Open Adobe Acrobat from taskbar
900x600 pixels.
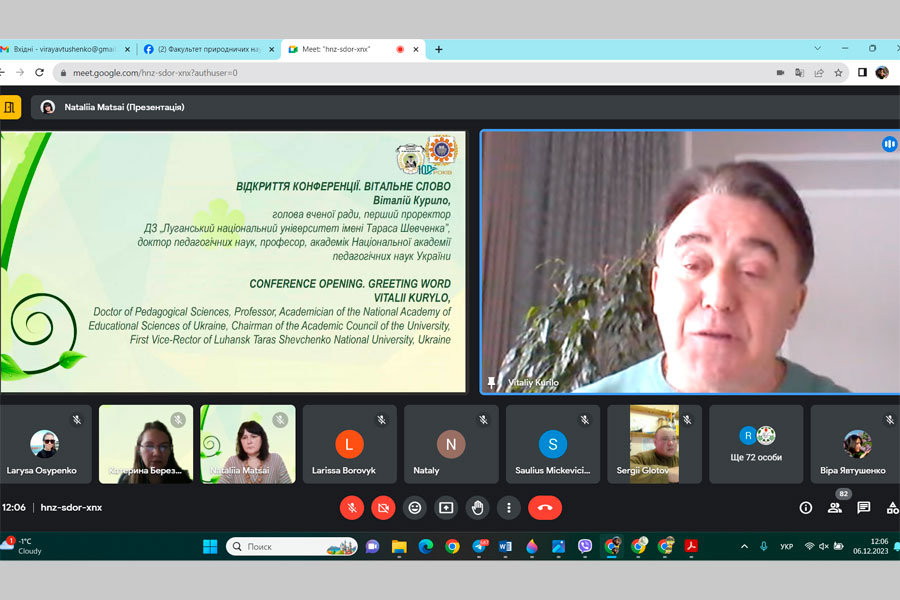coord(691,547)
